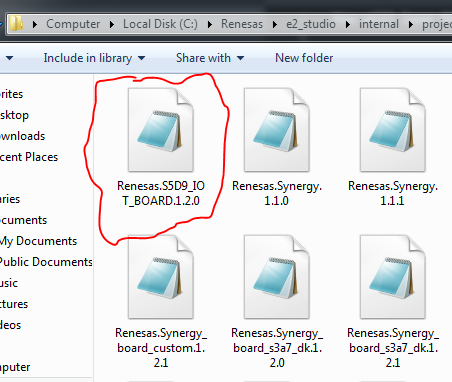452x382 pixels.
Task: Expand the arrow after Renesas in the breadcrumb
Action: tap(275, 24)
